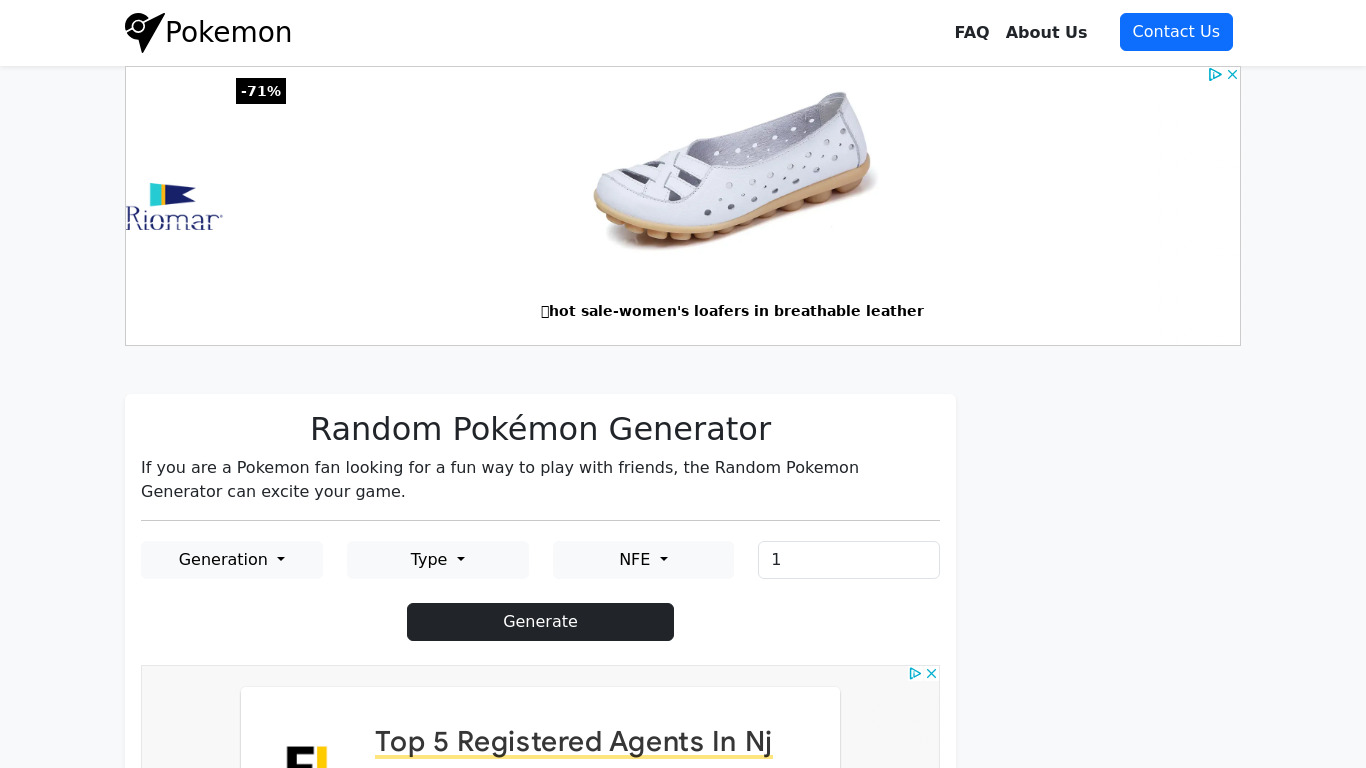Go to About Us page

[x=1046, y=32]
